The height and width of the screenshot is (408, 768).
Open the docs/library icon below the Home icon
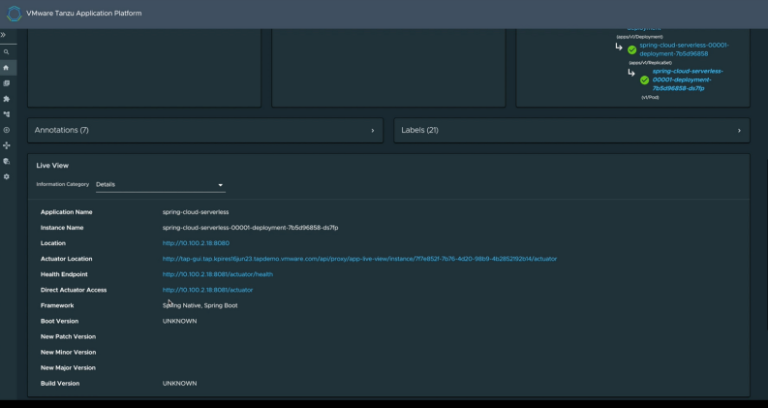tap(6, 83)
